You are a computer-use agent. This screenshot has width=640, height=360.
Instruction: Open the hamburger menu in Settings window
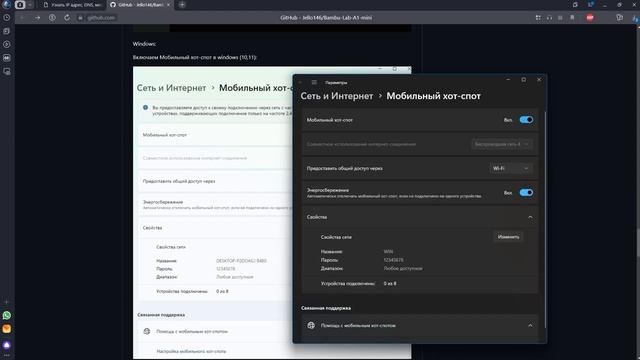pyautogui.click(x=314, y=82)
